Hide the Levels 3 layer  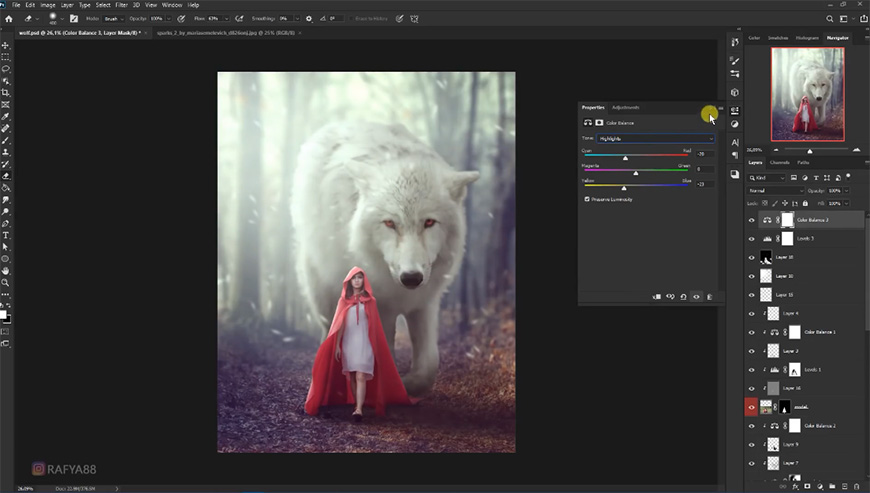pyautogui.click(x=752, y=239)
